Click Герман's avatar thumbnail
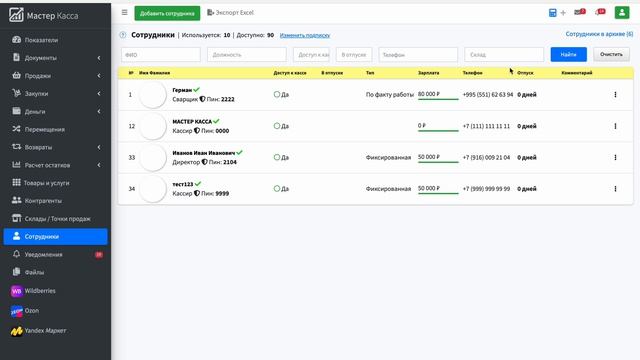The width and height of the screenshot is (640, 360). [x=153, y=95]
